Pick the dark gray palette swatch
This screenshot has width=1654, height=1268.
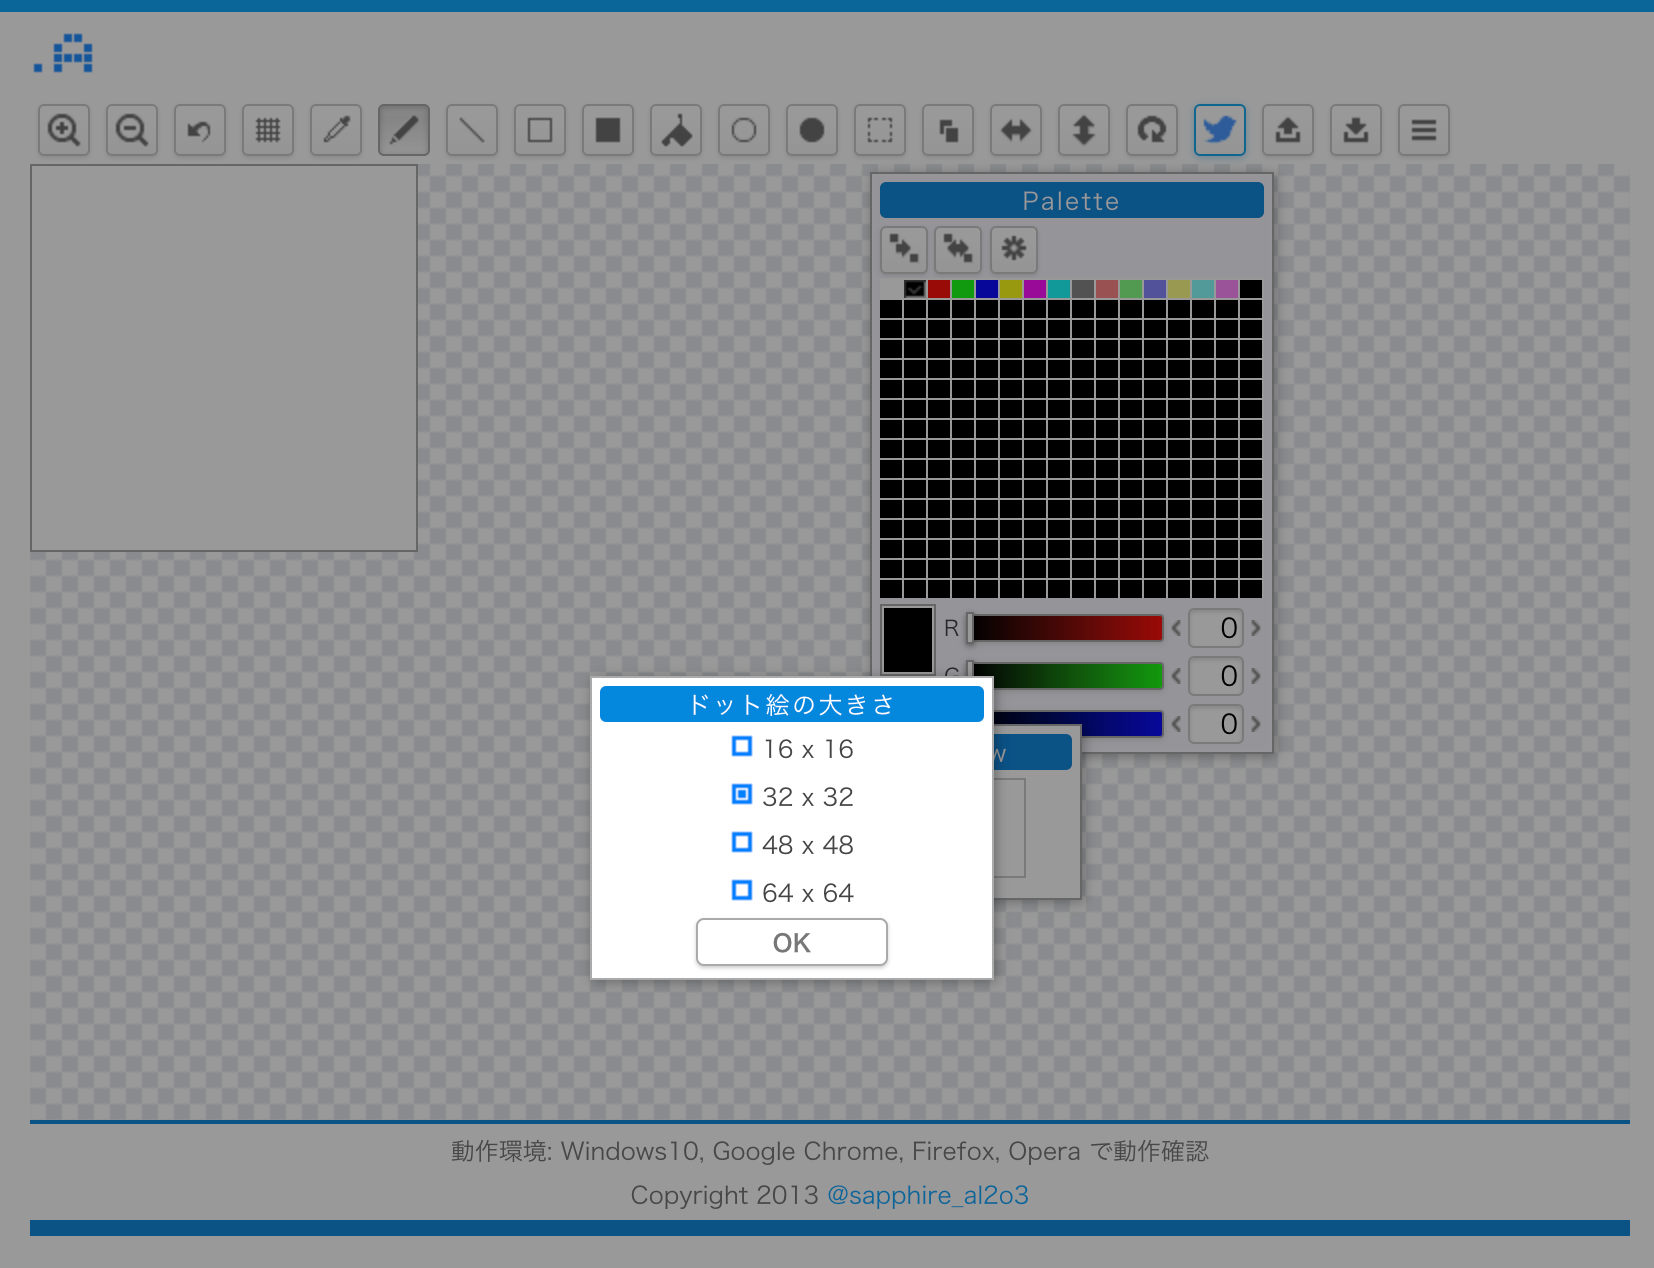point(1083,289)
